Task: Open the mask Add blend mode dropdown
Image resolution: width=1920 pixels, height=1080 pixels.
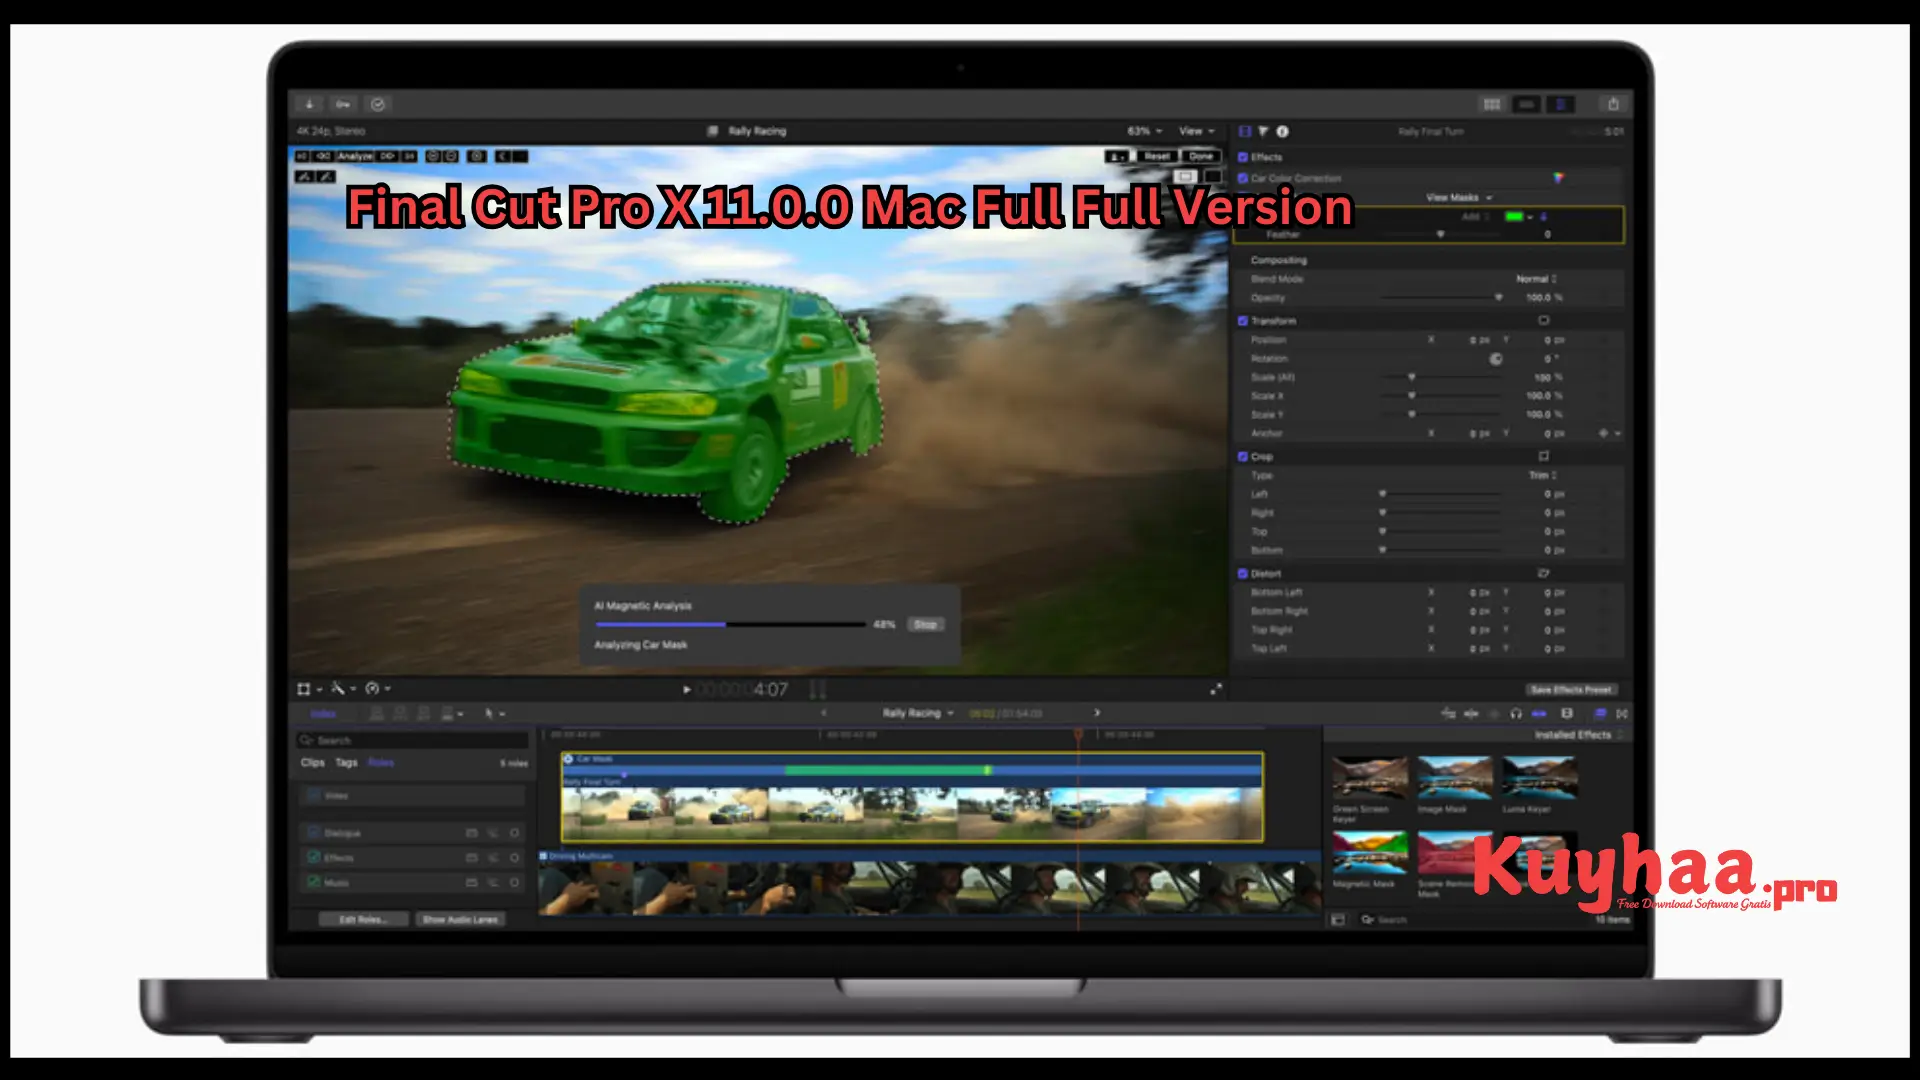Action: coord(1476,216)
